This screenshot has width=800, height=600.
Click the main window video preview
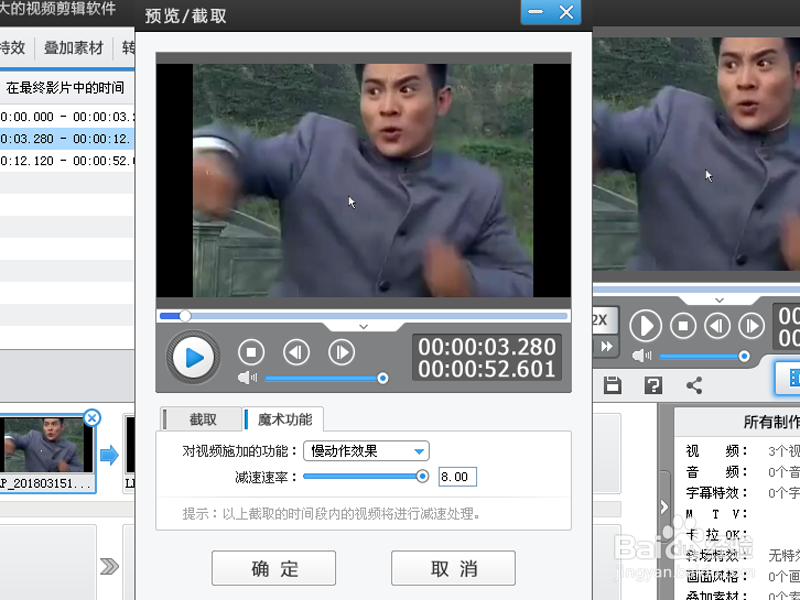696,154
